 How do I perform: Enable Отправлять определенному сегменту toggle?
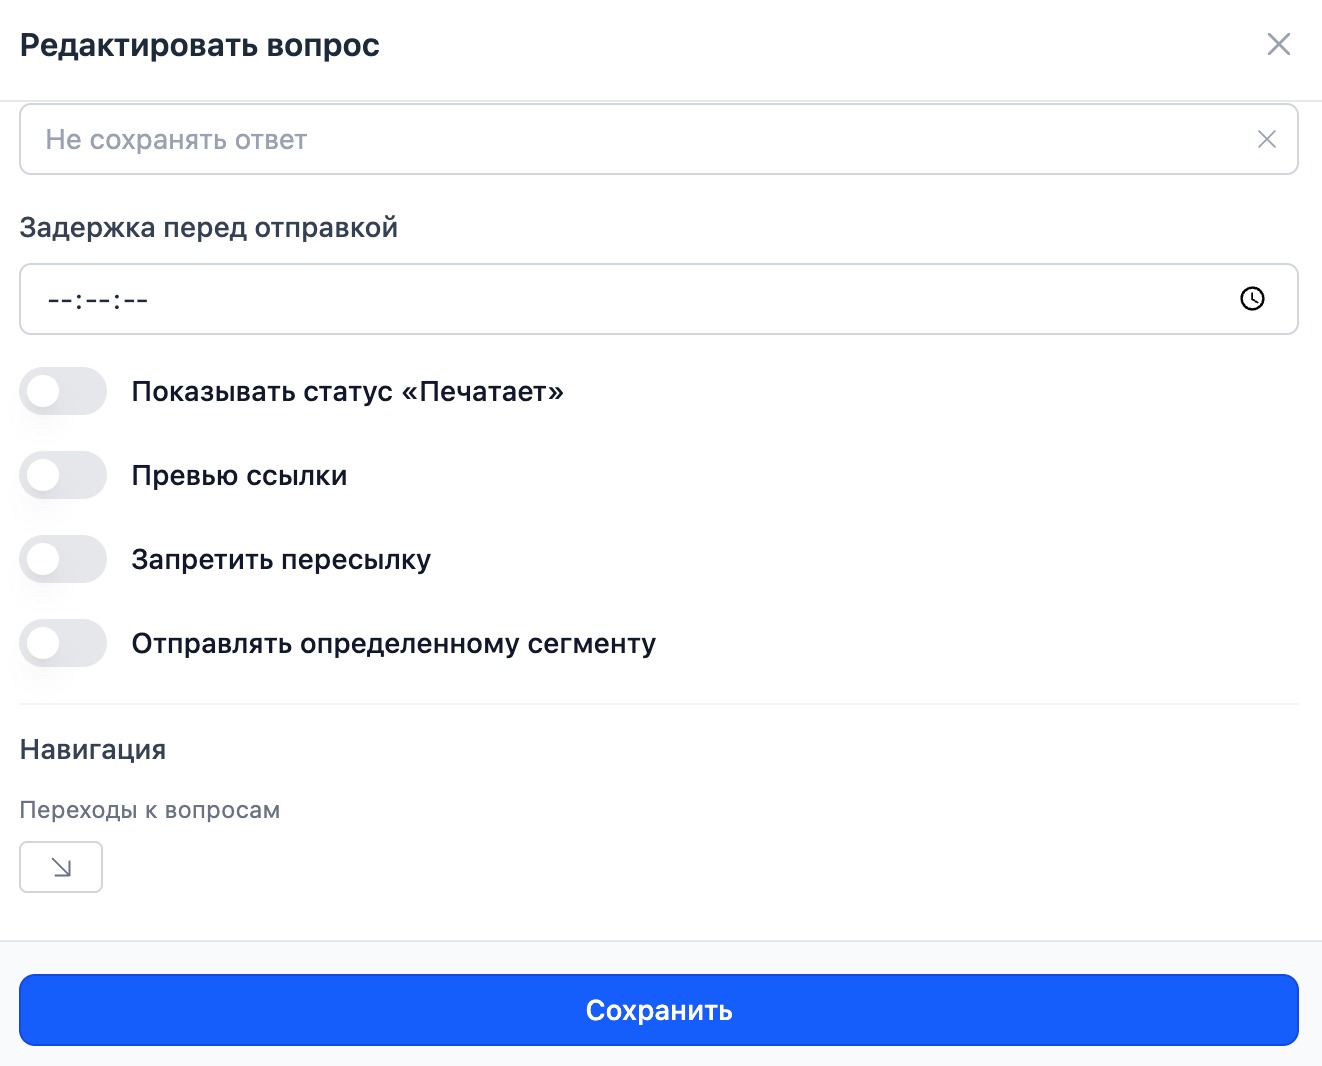[63, 644]
